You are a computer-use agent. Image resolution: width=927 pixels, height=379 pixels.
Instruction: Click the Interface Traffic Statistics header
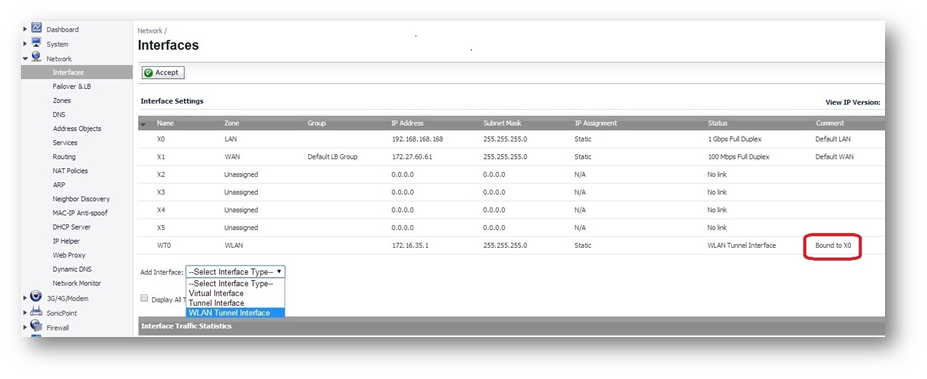[x=186, y=326]
